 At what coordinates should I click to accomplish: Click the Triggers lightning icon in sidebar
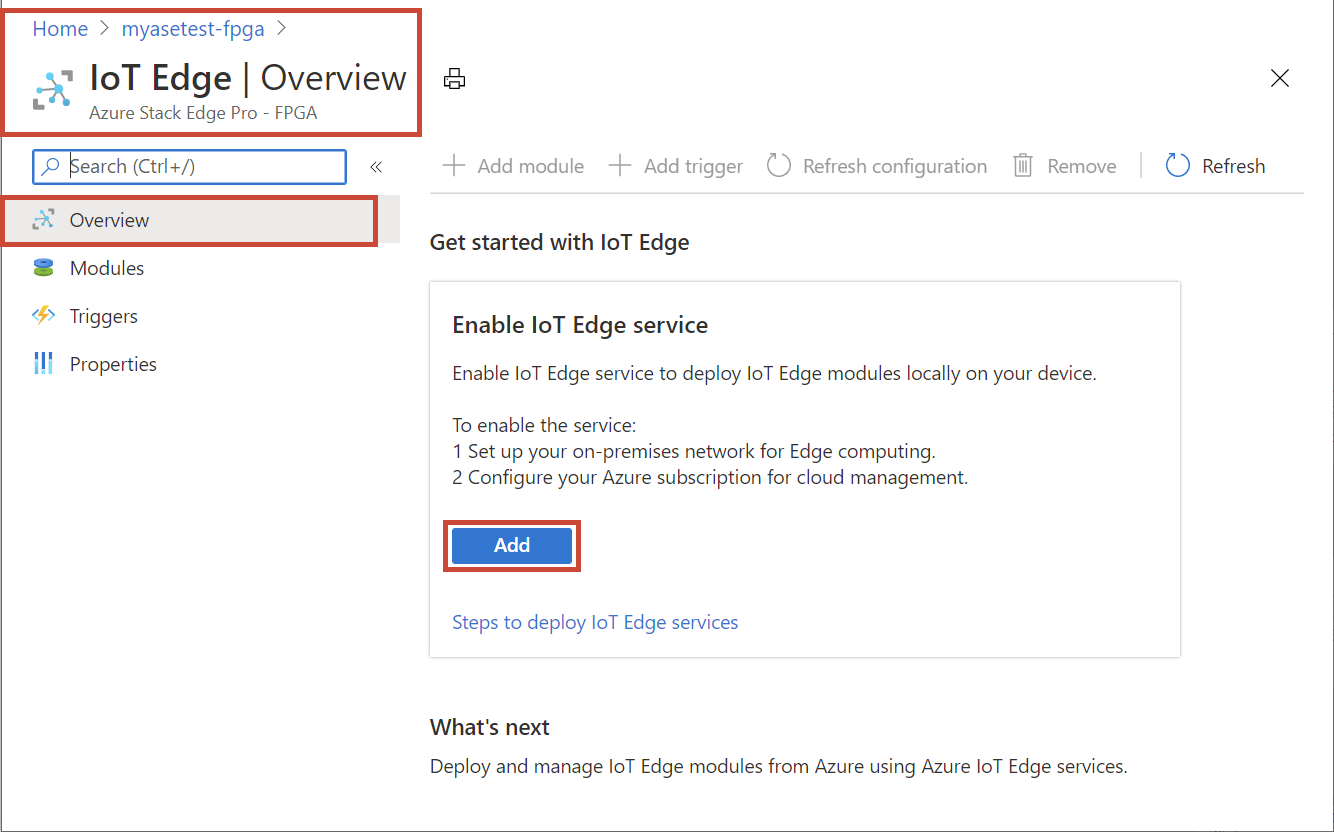tap(43, 316)
